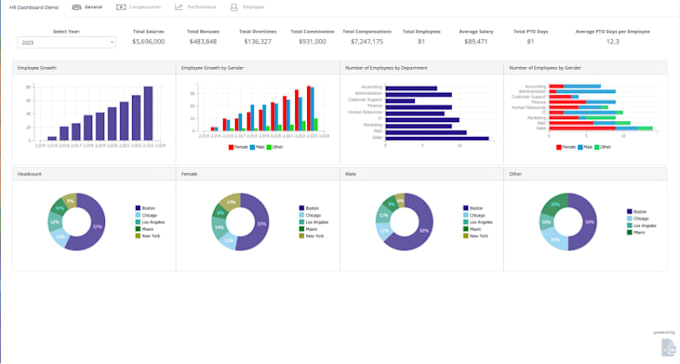Viewport: 680px width, 364px height.
Task: Switch to the Performance tab
Action: (195, 7)
